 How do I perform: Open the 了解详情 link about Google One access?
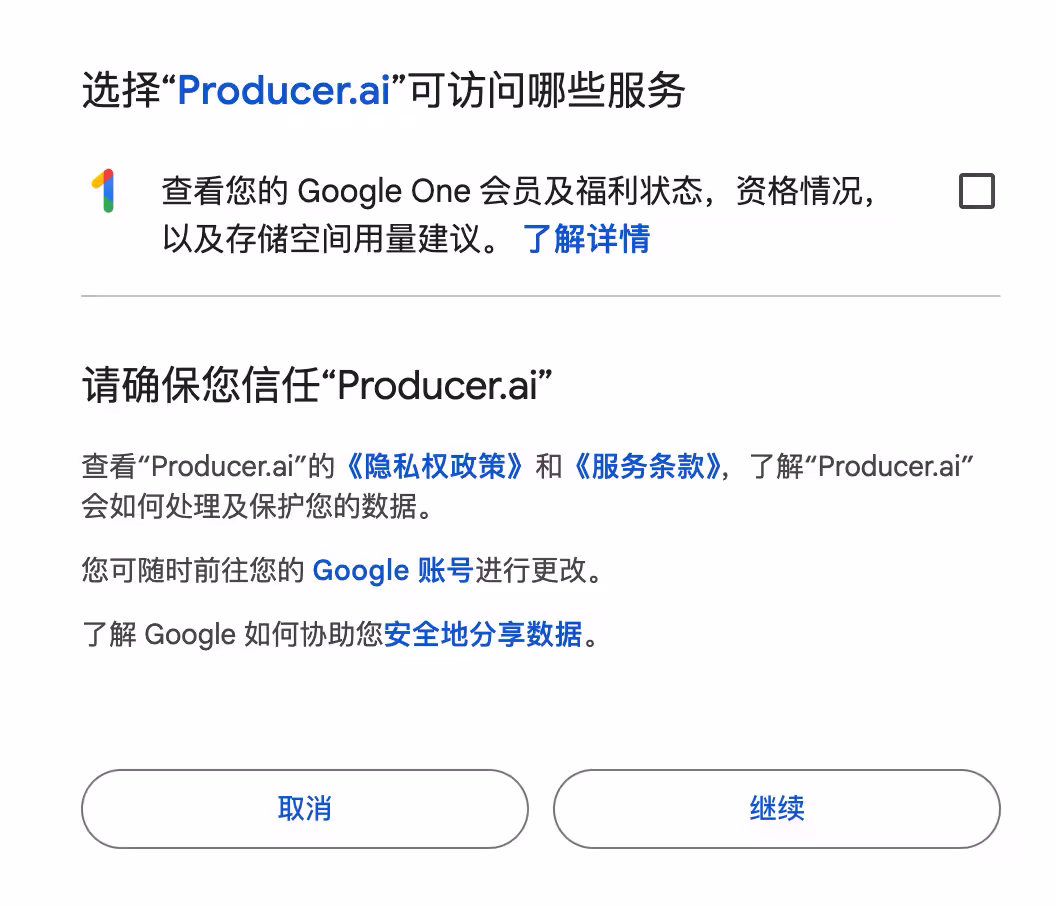(590, 240)
